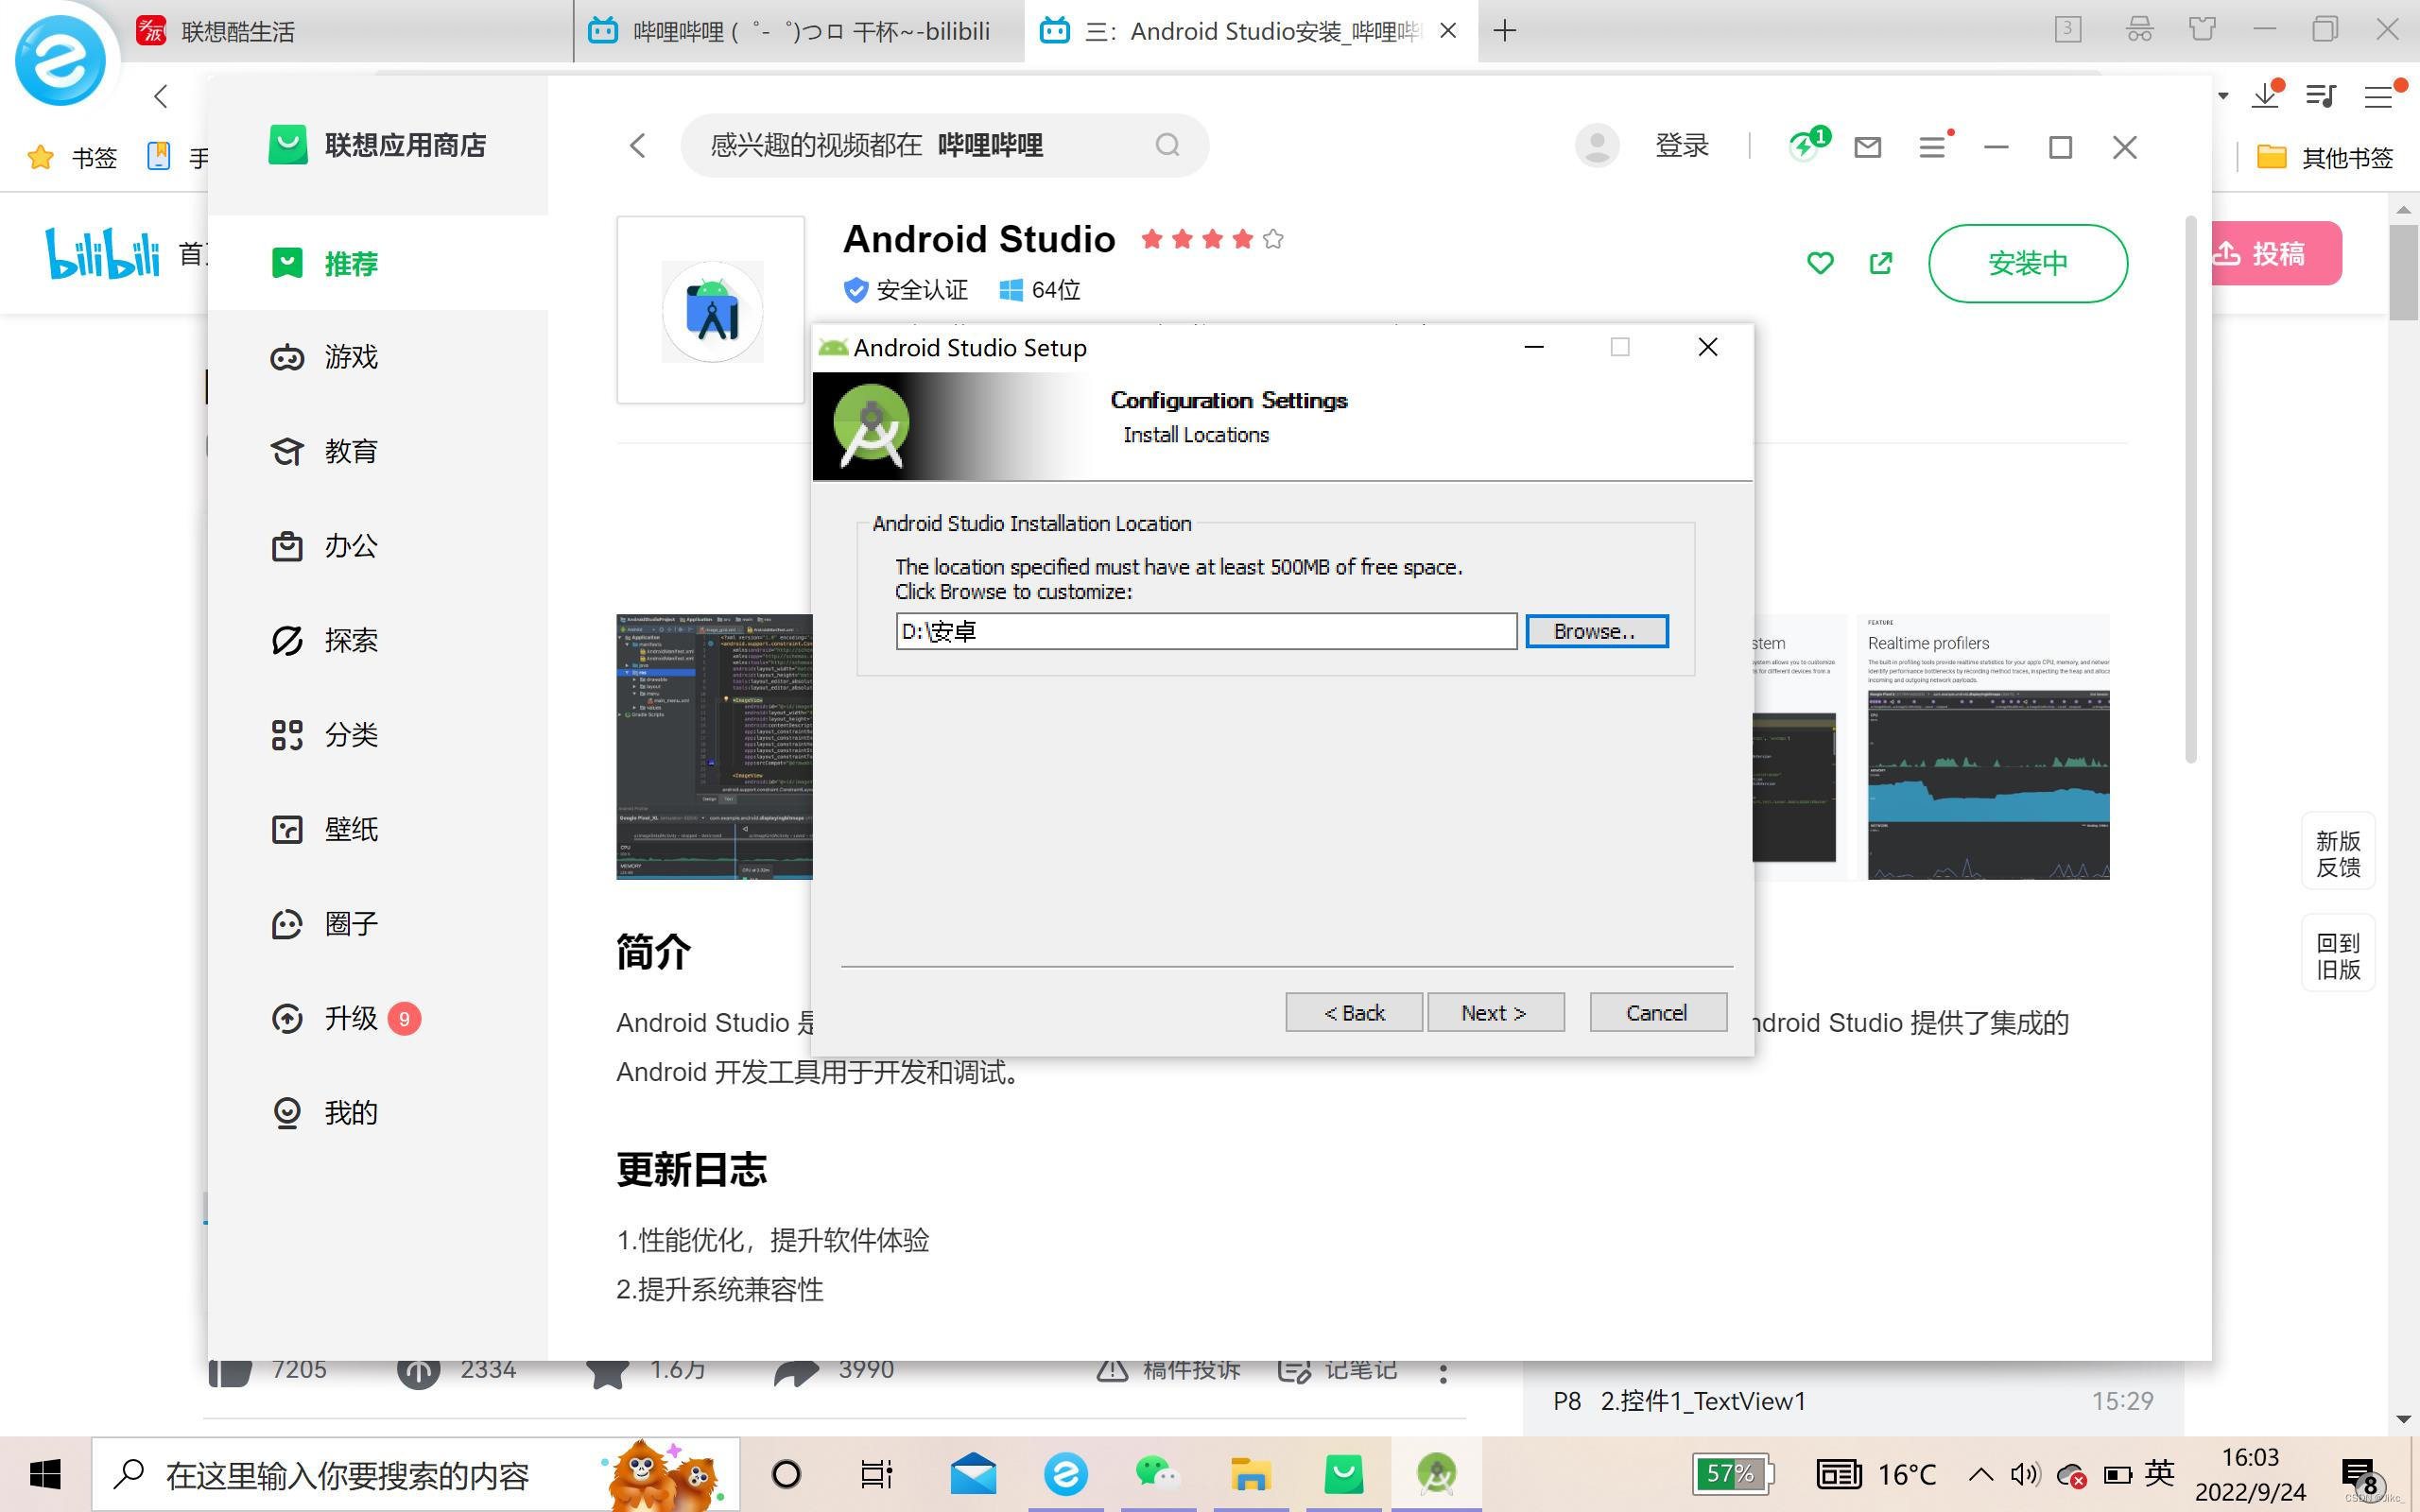This screenshot has height=1512, width=2420.
Task: Open 我的 section in sidebar
Action: (378, 1113)
